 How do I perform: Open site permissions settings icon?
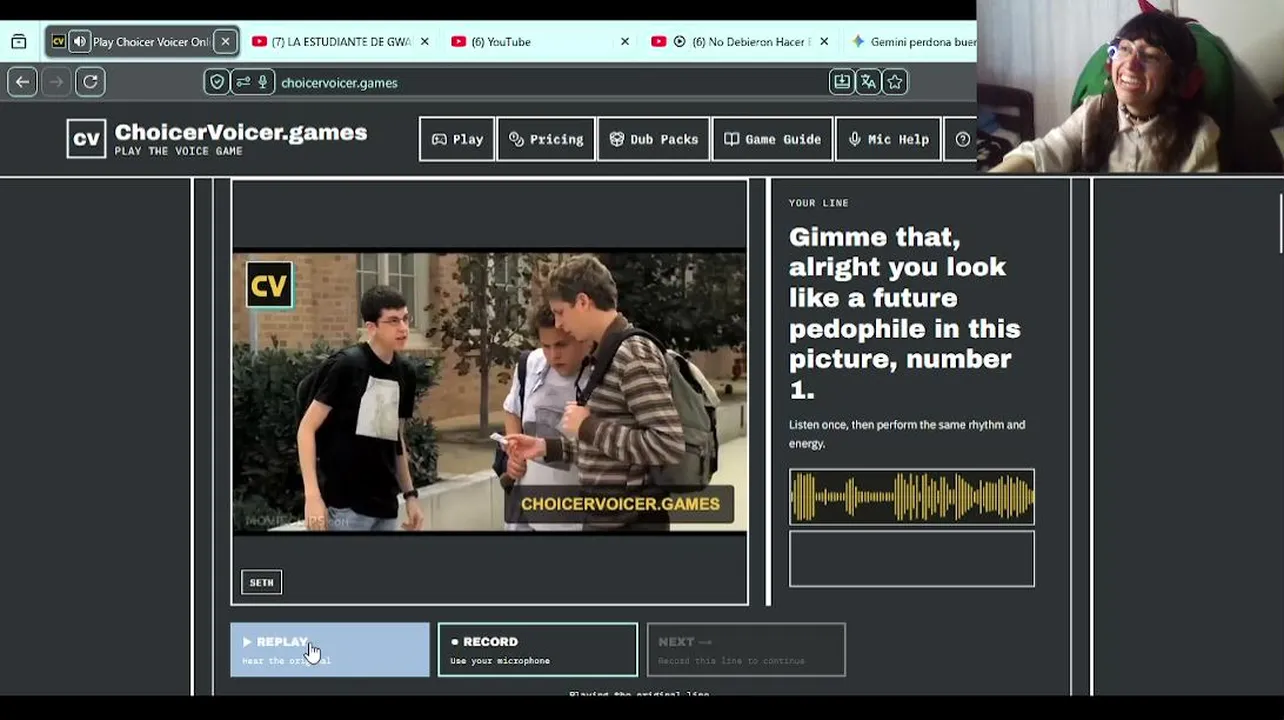point(243,82)
